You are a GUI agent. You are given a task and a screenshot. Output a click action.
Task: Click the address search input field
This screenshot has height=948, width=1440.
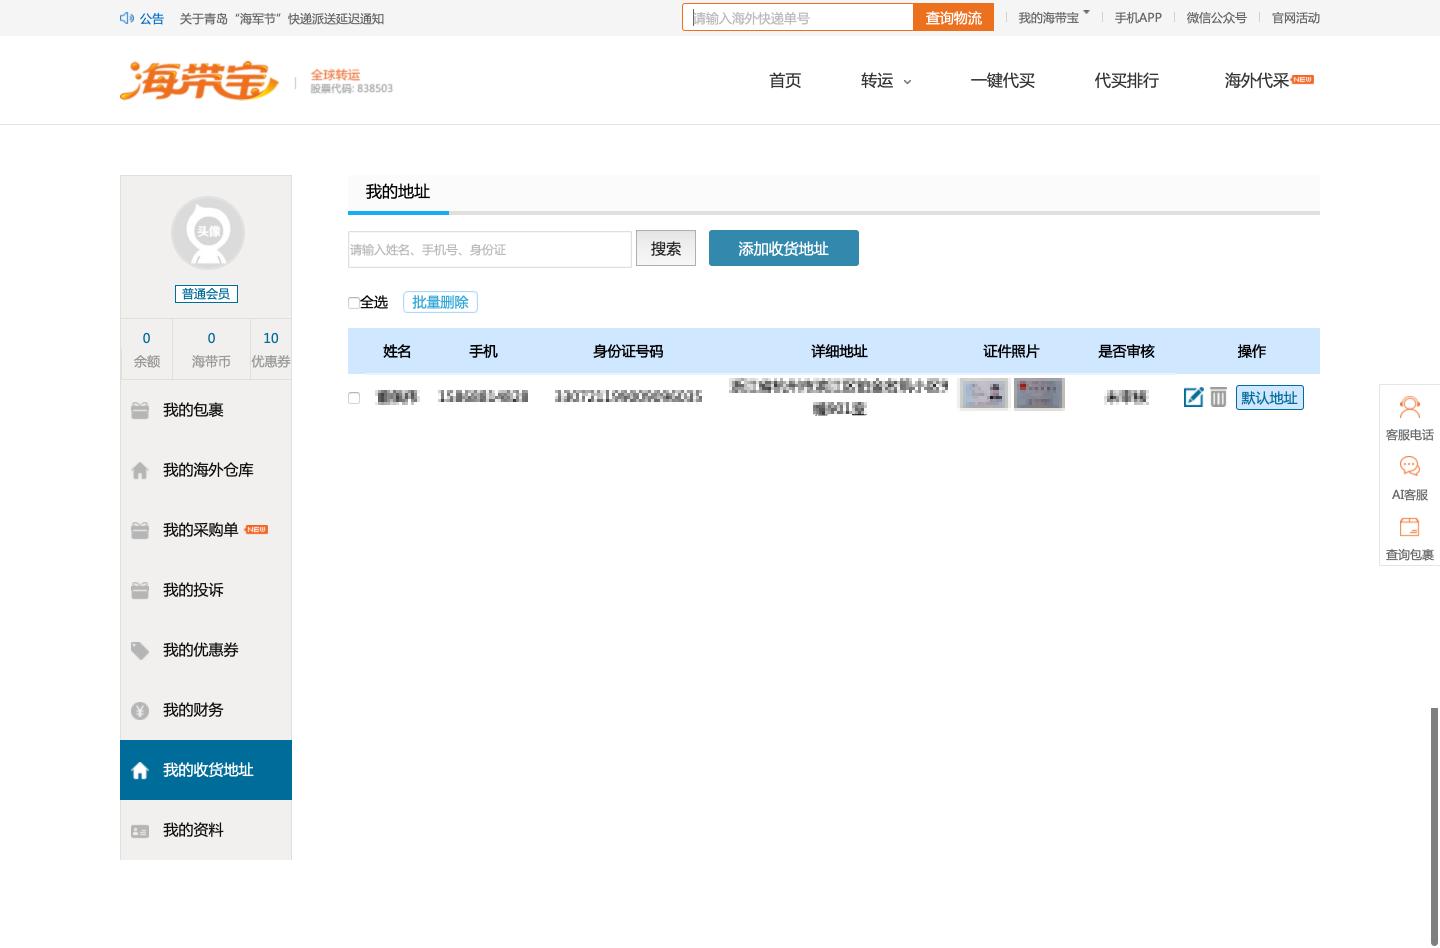[489, 249]
